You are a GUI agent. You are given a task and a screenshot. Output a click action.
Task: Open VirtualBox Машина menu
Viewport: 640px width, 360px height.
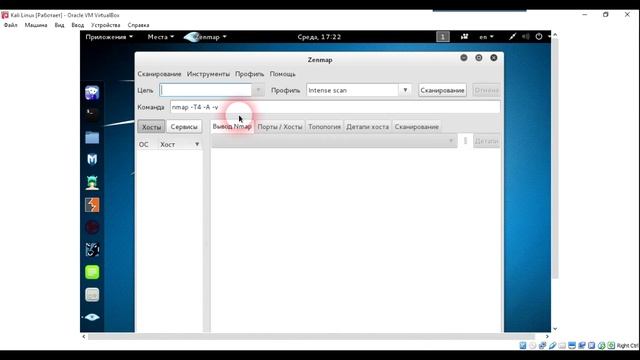point(36,25)
